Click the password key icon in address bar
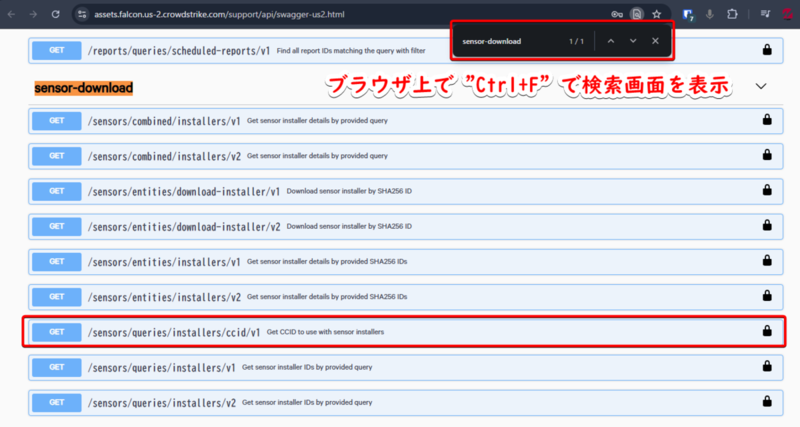The height and width of the screenshot is (427, 800). 617,14
